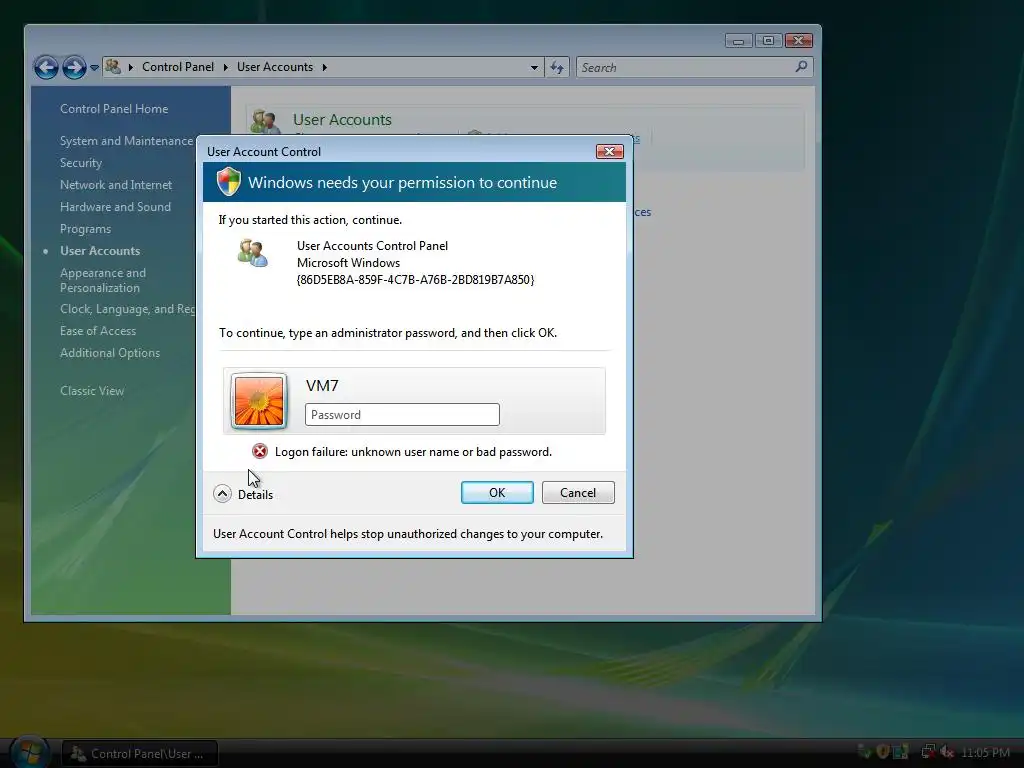Focus the Password field for VM7

click(402, 415)
